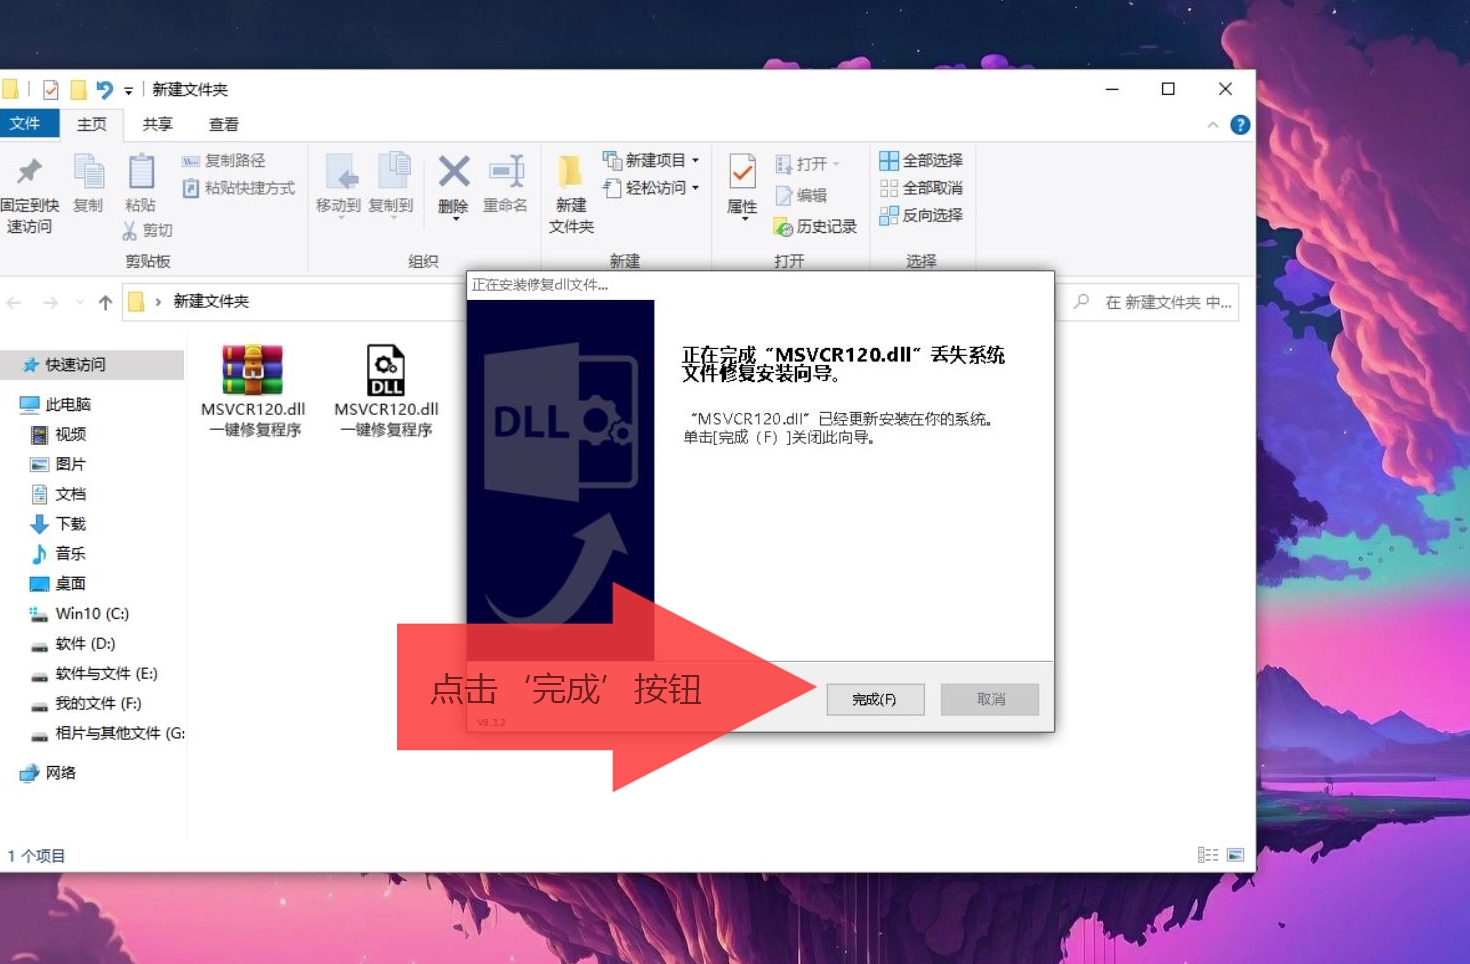Click the forward navigation arrow
Viewport: 1470px width, 964px height.
[x=50, y=302]
